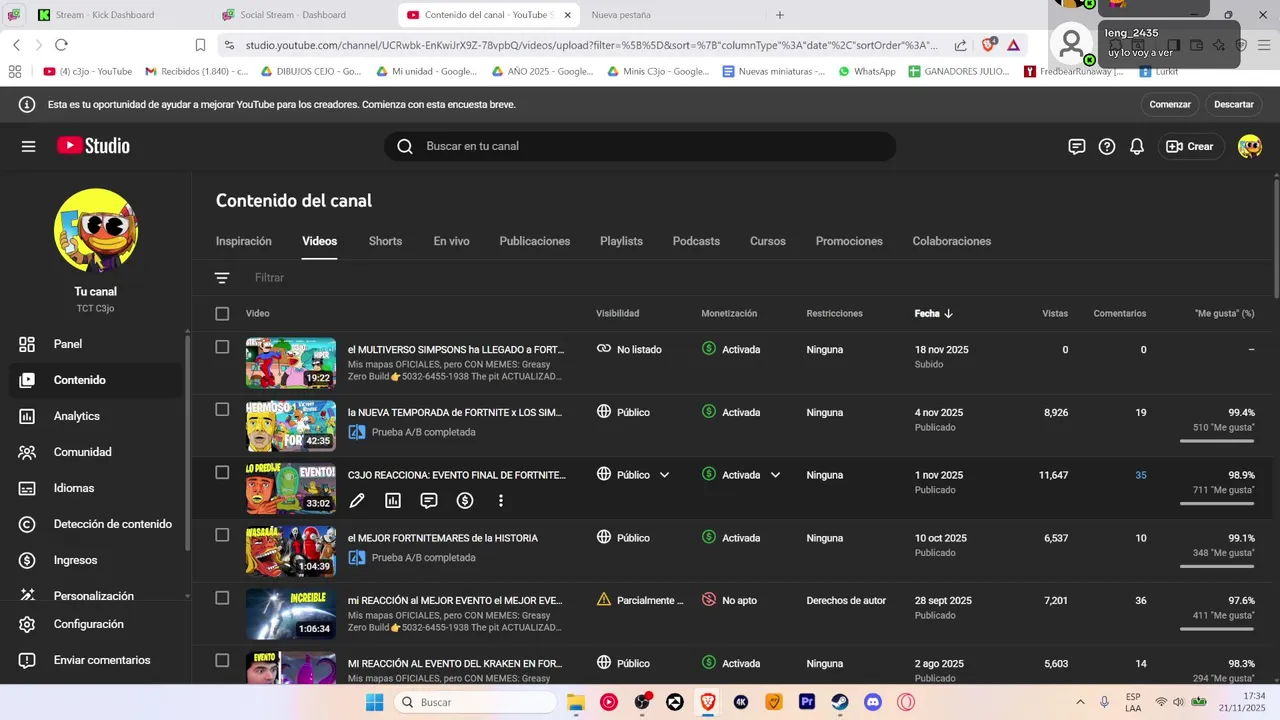Open the YouTube Studio hamburger menu
Screen dimensions: 1280x720
pyautogui.click(x=28, y=146)
